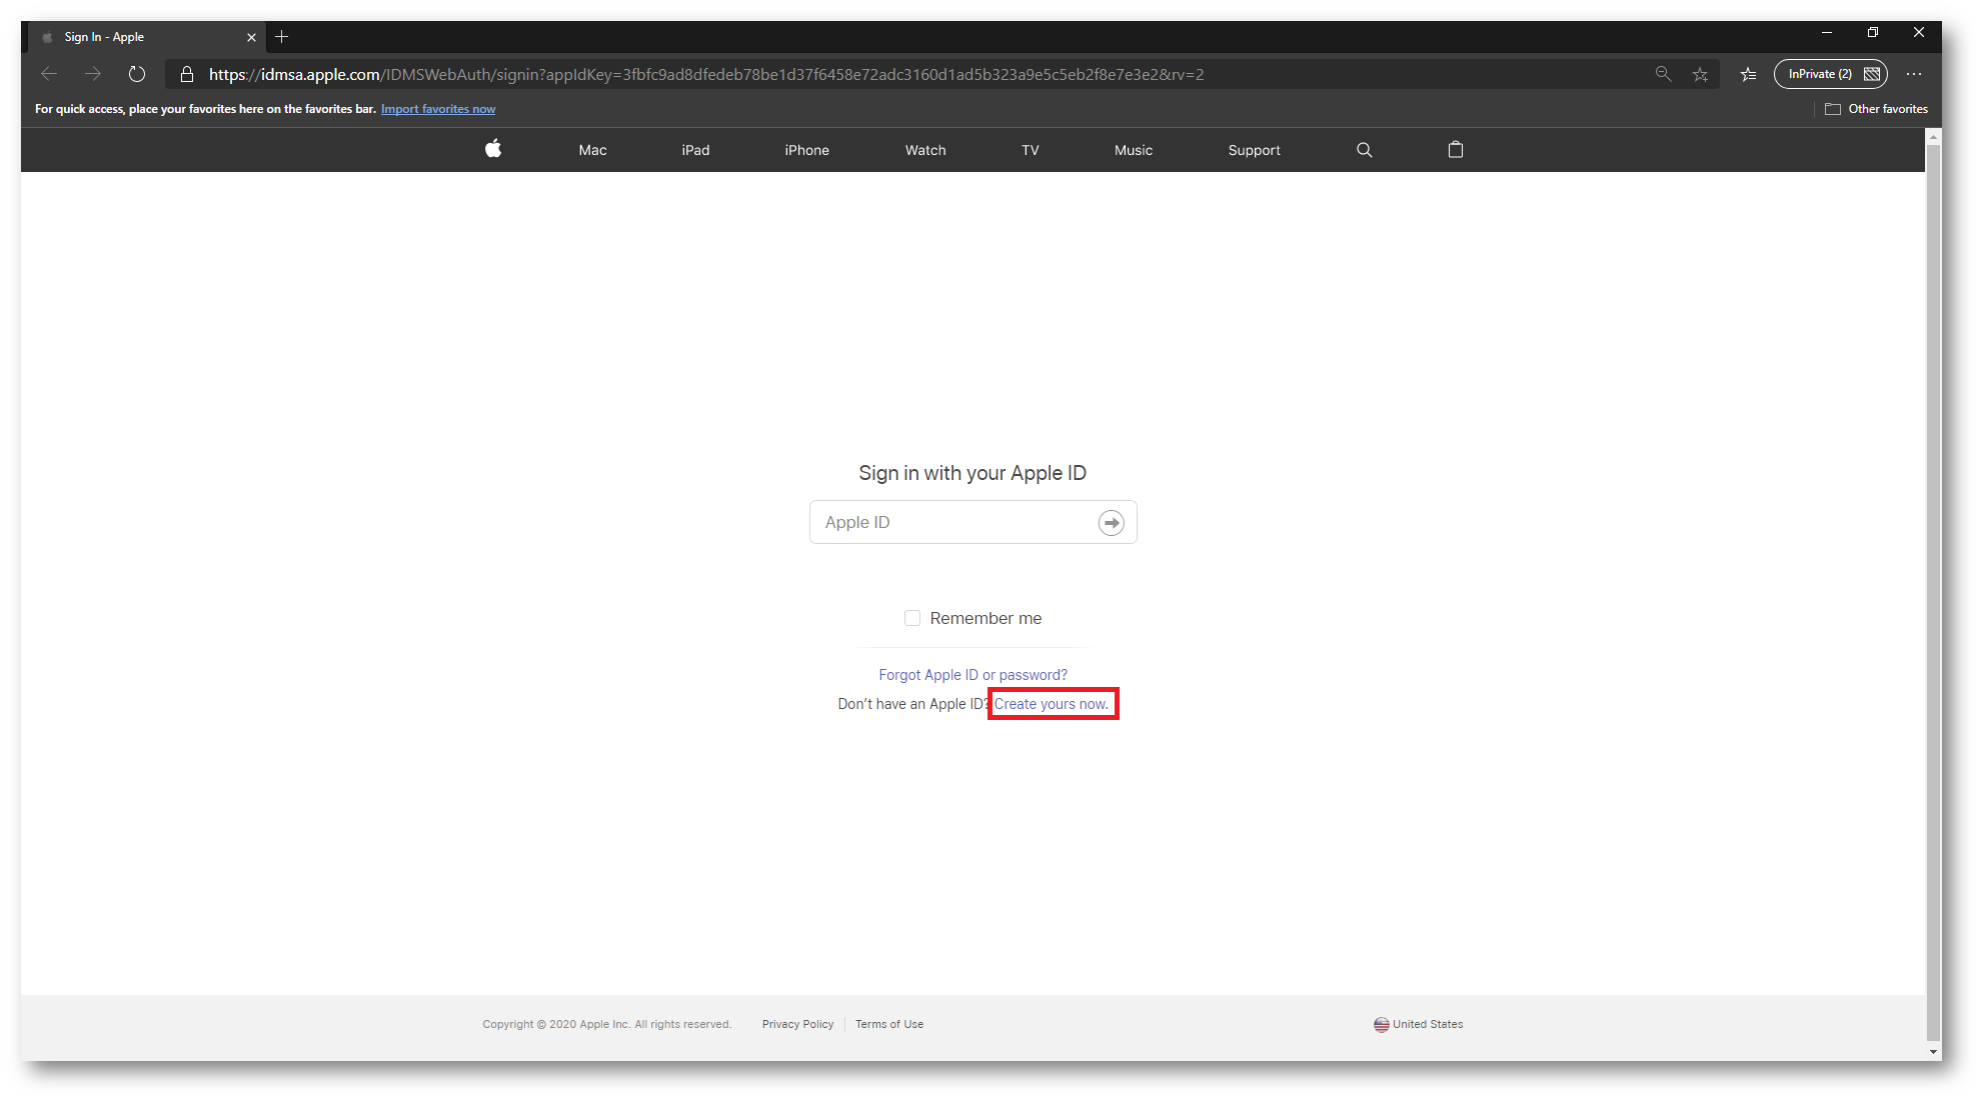Open the shopping bag icon
The image size is (1984, 1103).
1456,149
